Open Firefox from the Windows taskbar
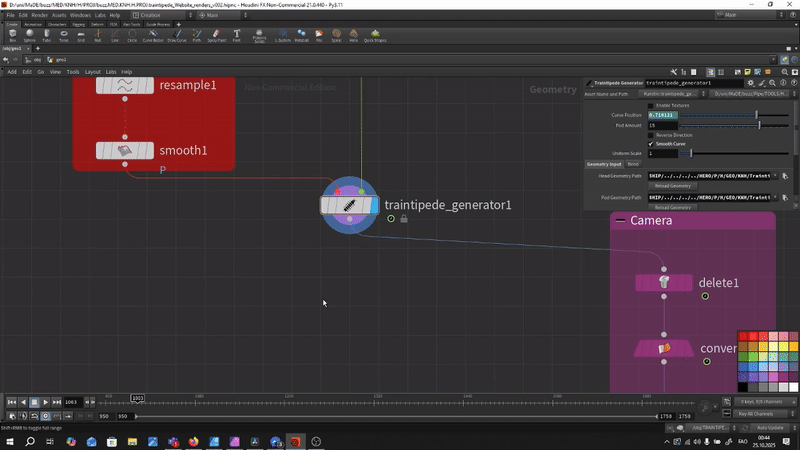The image size is (800, 450). (x=193, y=441)
